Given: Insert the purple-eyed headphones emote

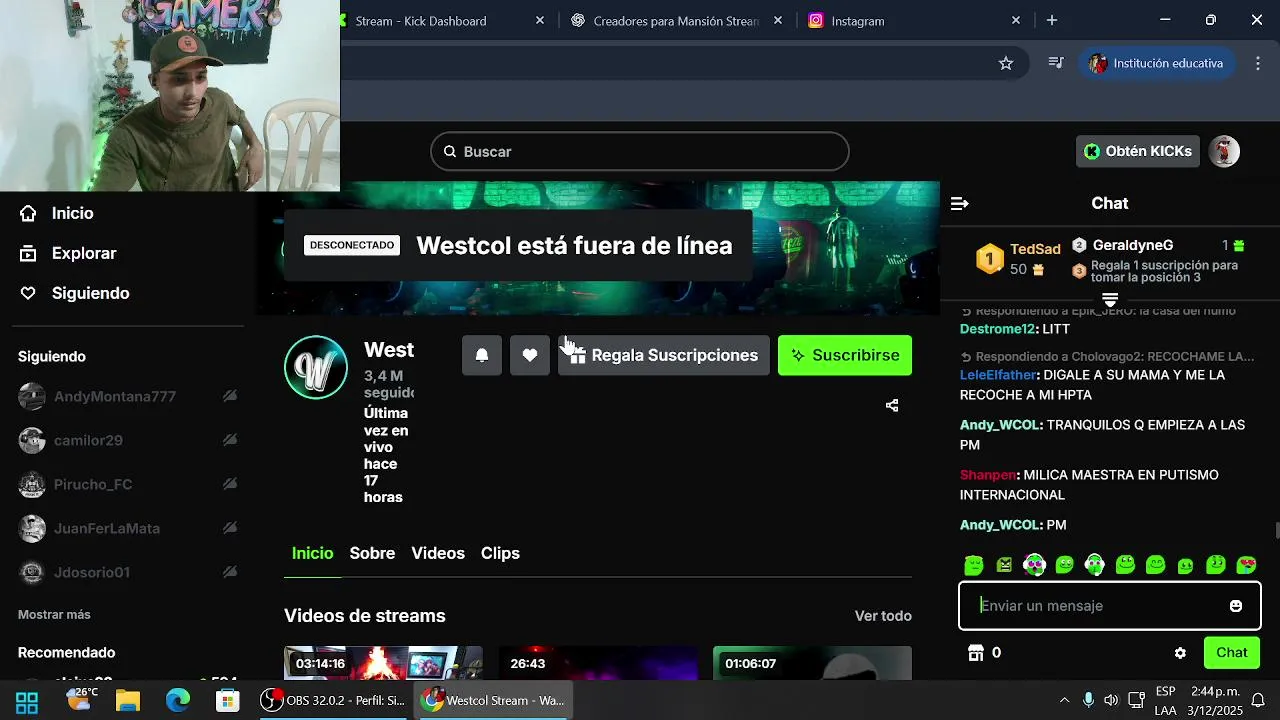Looking at the screenshot, I should (1034, 565).
